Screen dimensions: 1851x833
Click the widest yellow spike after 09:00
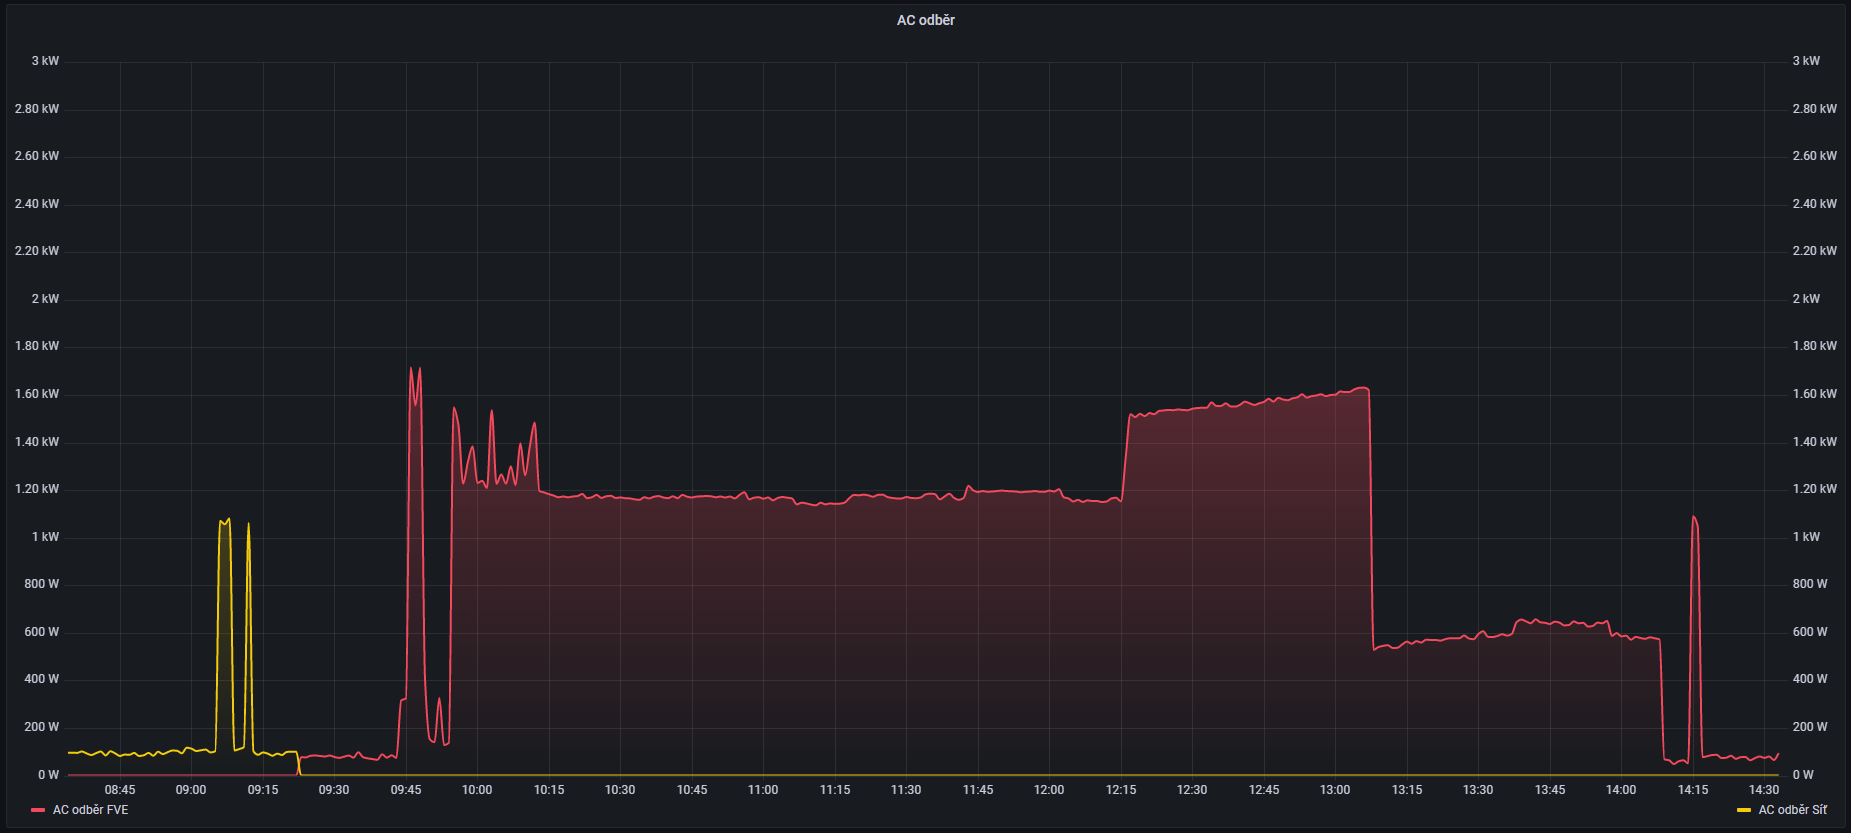[x=224, y=521]
